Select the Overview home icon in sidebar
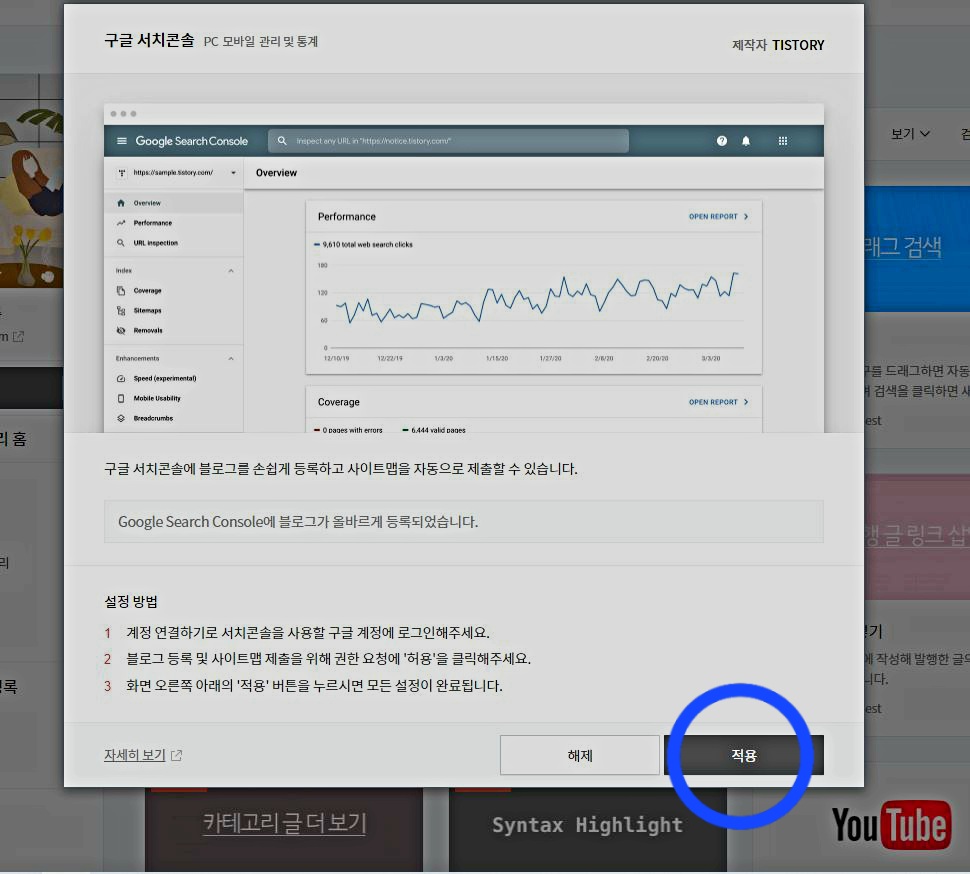970x874 pixels. (x=119, y=203)
